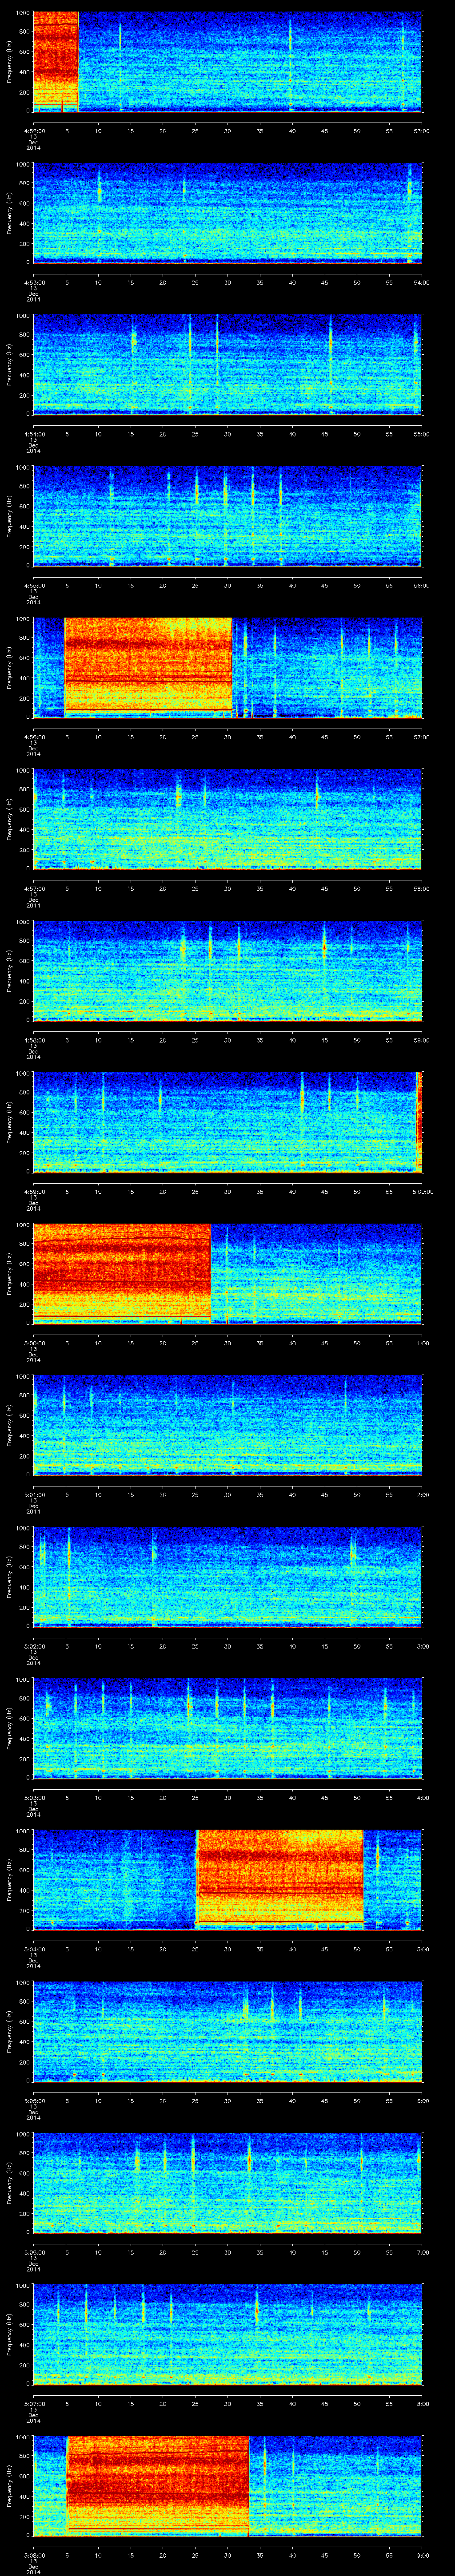Open the 5:03:00 spectrogram panel
Image resolution: width=455 pixels, height=2576 pixels.
[x=227, y=1727]
